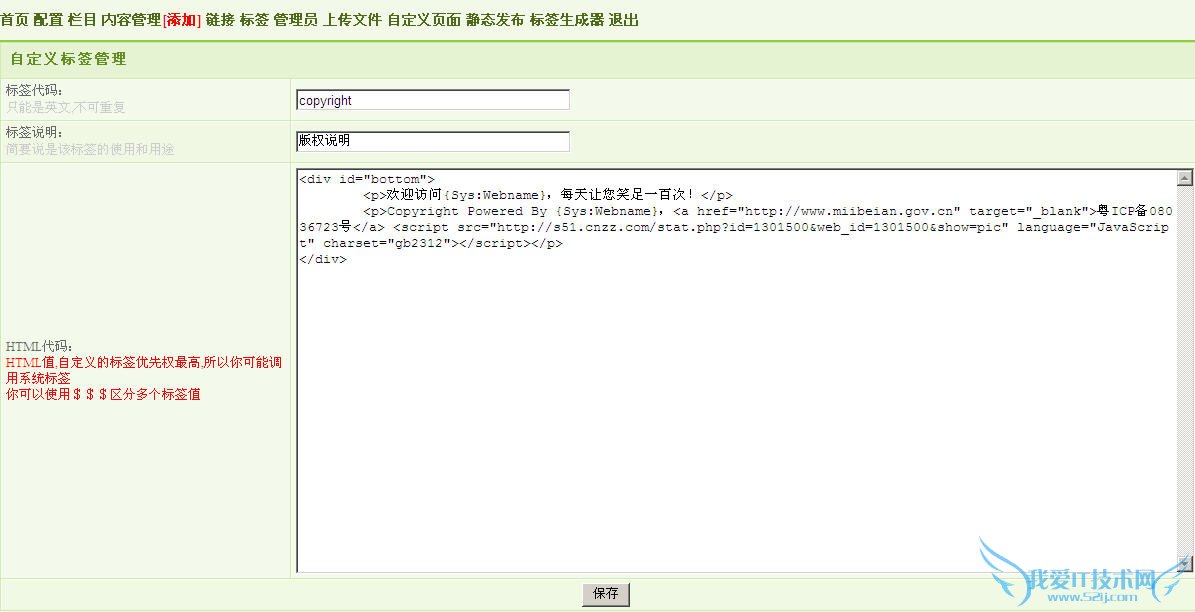Viewport: 1195px width, 612px height.
Task: Click the closing </div> code line
Action: 322,259
